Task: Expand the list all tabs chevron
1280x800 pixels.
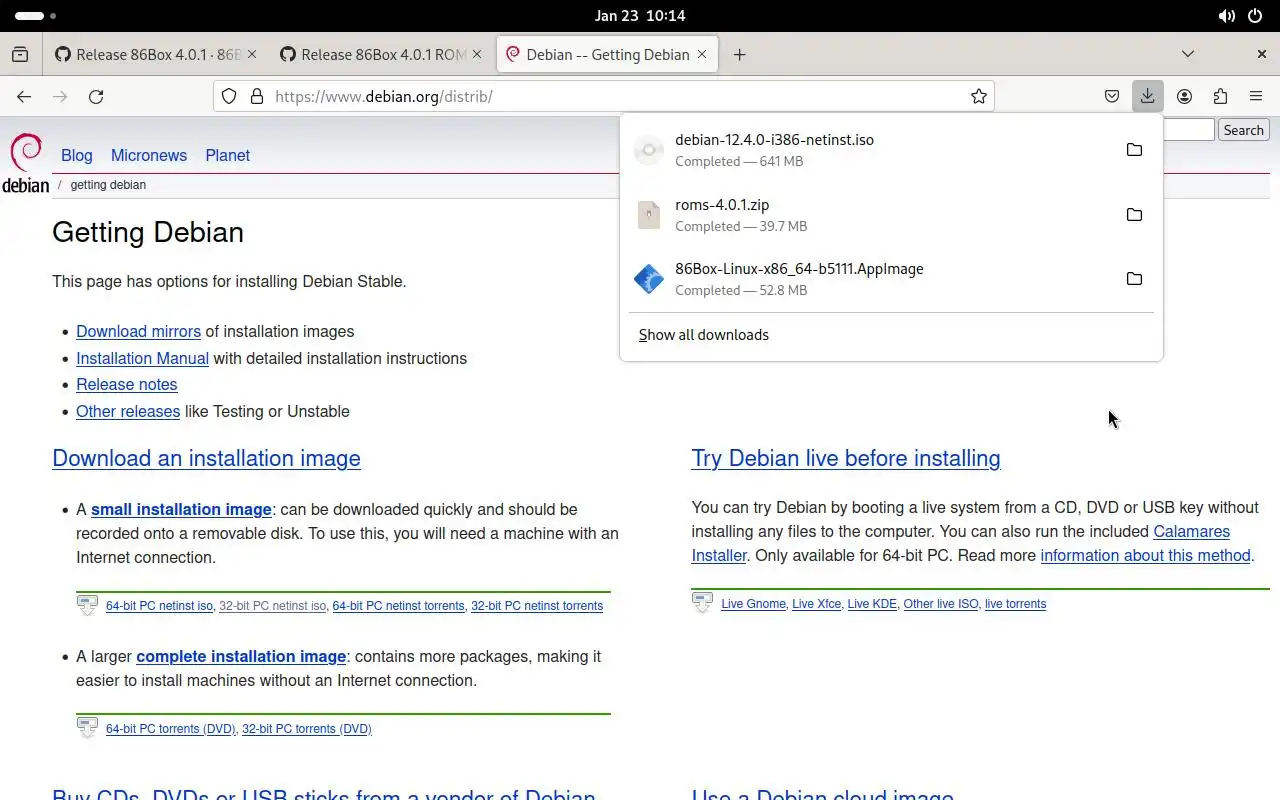Action: (1188, 54)
